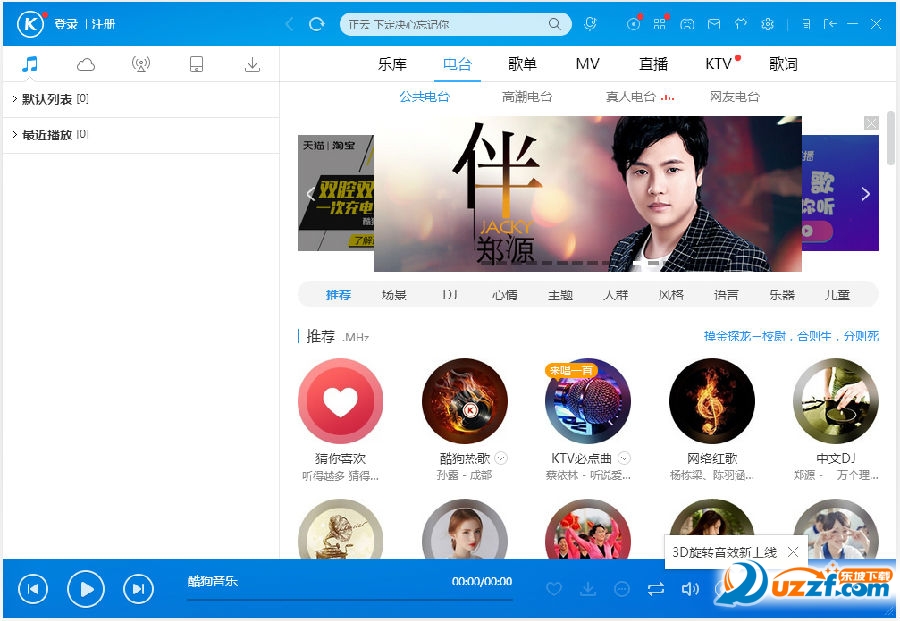Select the 真人电台 sub-tab
This screenshot has height=621, width=900.
[631, 96]
